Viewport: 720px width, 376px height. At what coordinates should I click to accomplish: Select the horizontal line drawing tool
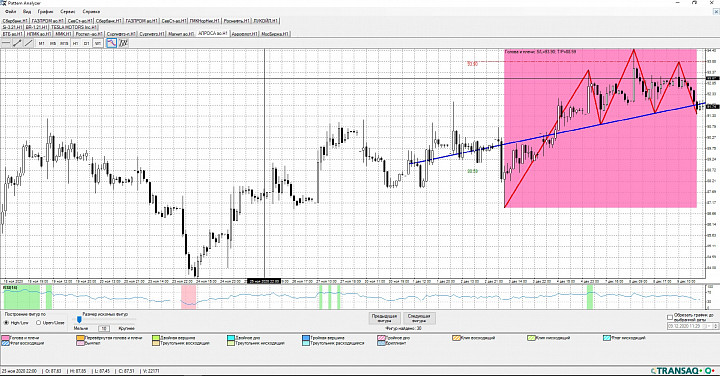[6, 43]
